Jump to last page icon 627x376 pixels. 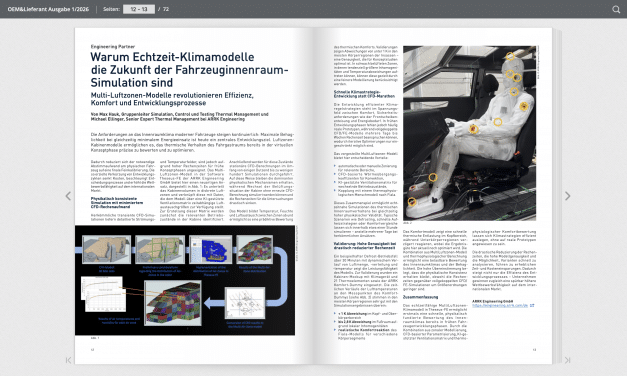click(567, 360)
